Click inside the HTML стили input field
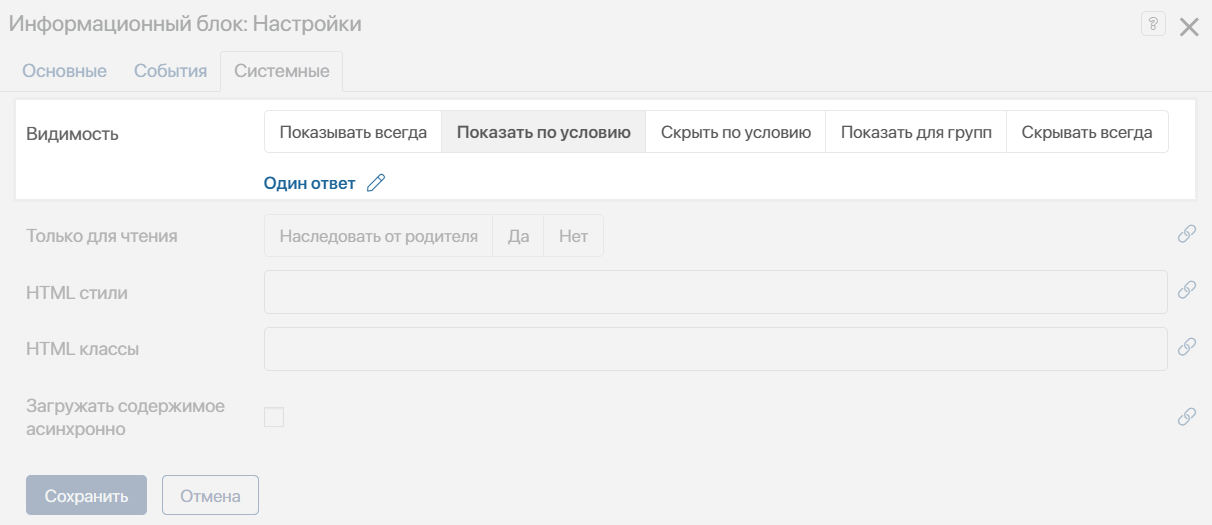Screen dimensions: 1212x525 (716, 292)
